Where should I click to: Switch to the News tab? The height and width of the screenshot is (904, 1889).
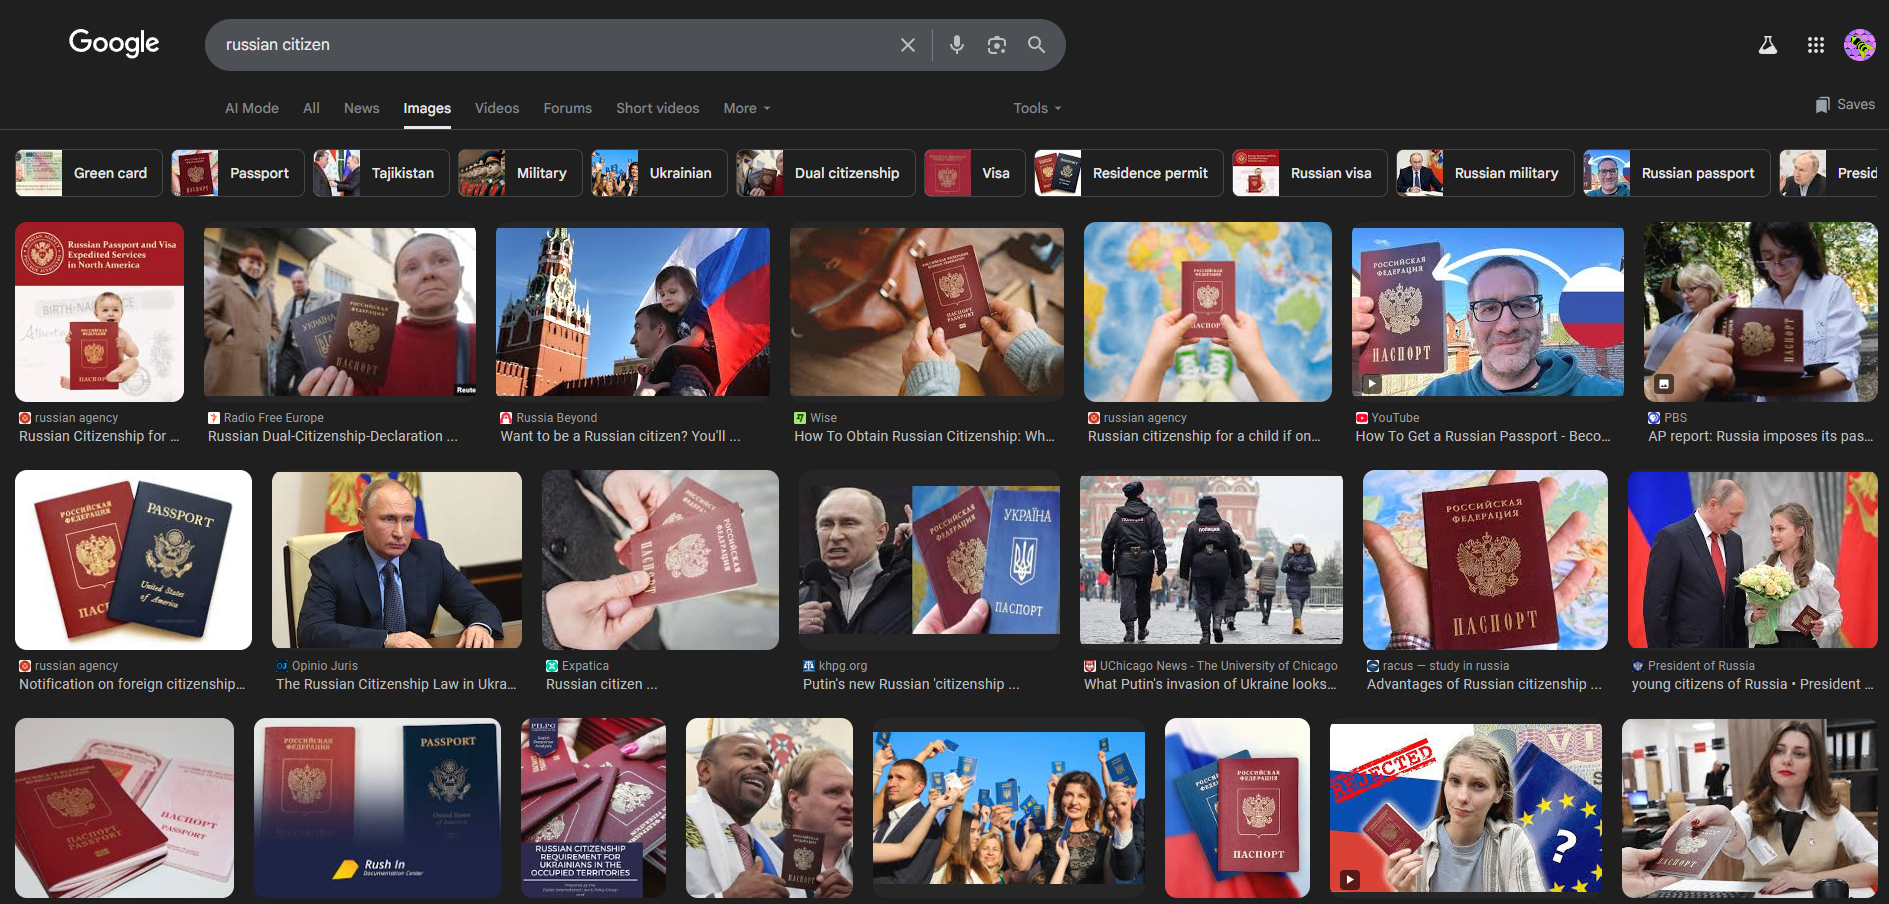(361, 108)
